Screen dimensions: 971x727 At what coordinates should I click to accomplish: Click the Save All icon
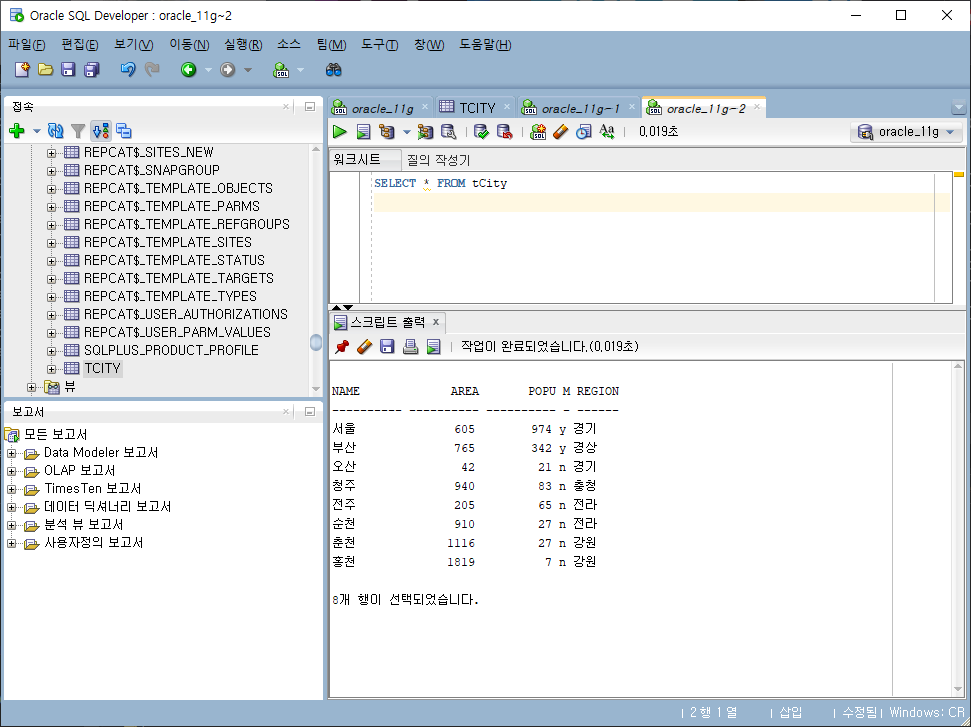pos(92,69)
